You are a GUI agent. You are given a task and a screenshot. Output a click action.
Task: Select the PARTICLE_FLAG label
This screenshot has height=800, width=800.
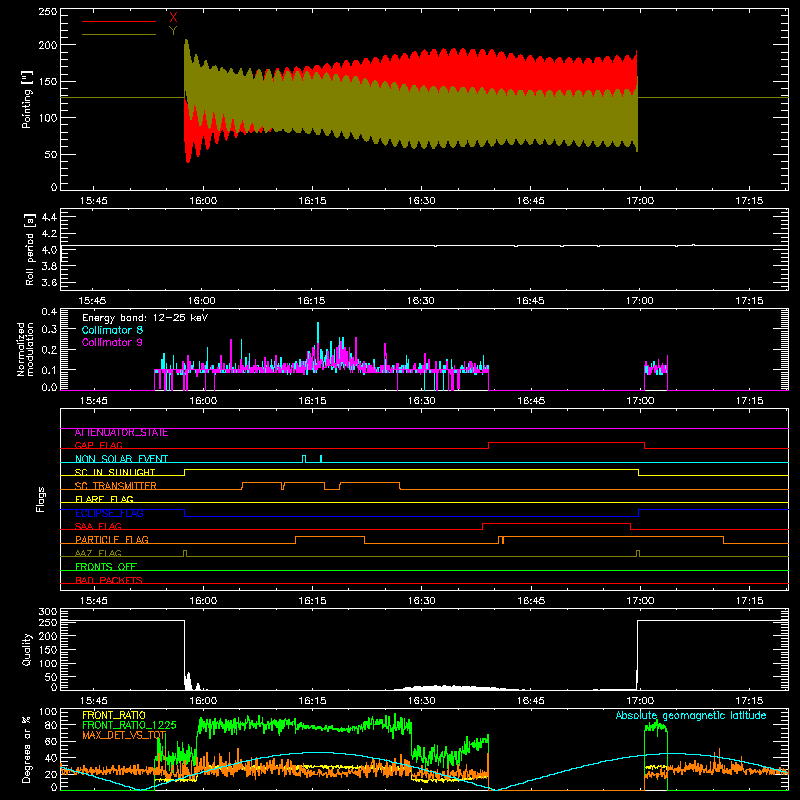(112, 539)
